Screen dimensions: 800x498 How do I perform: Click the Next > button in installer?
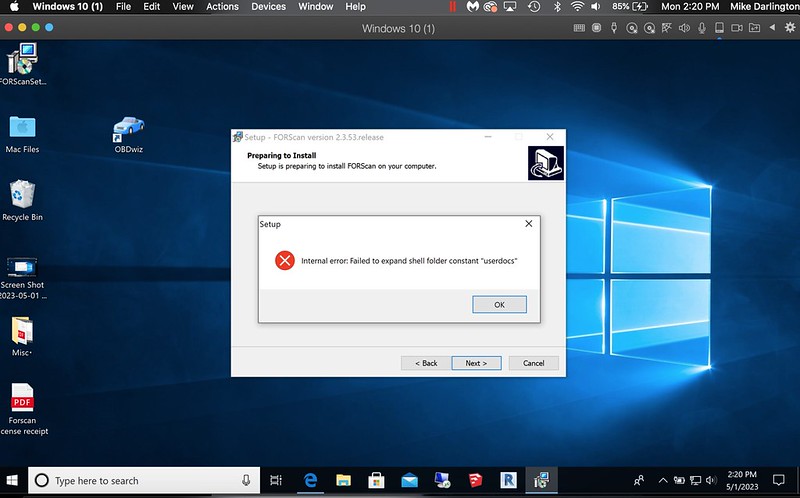point(476,363)
